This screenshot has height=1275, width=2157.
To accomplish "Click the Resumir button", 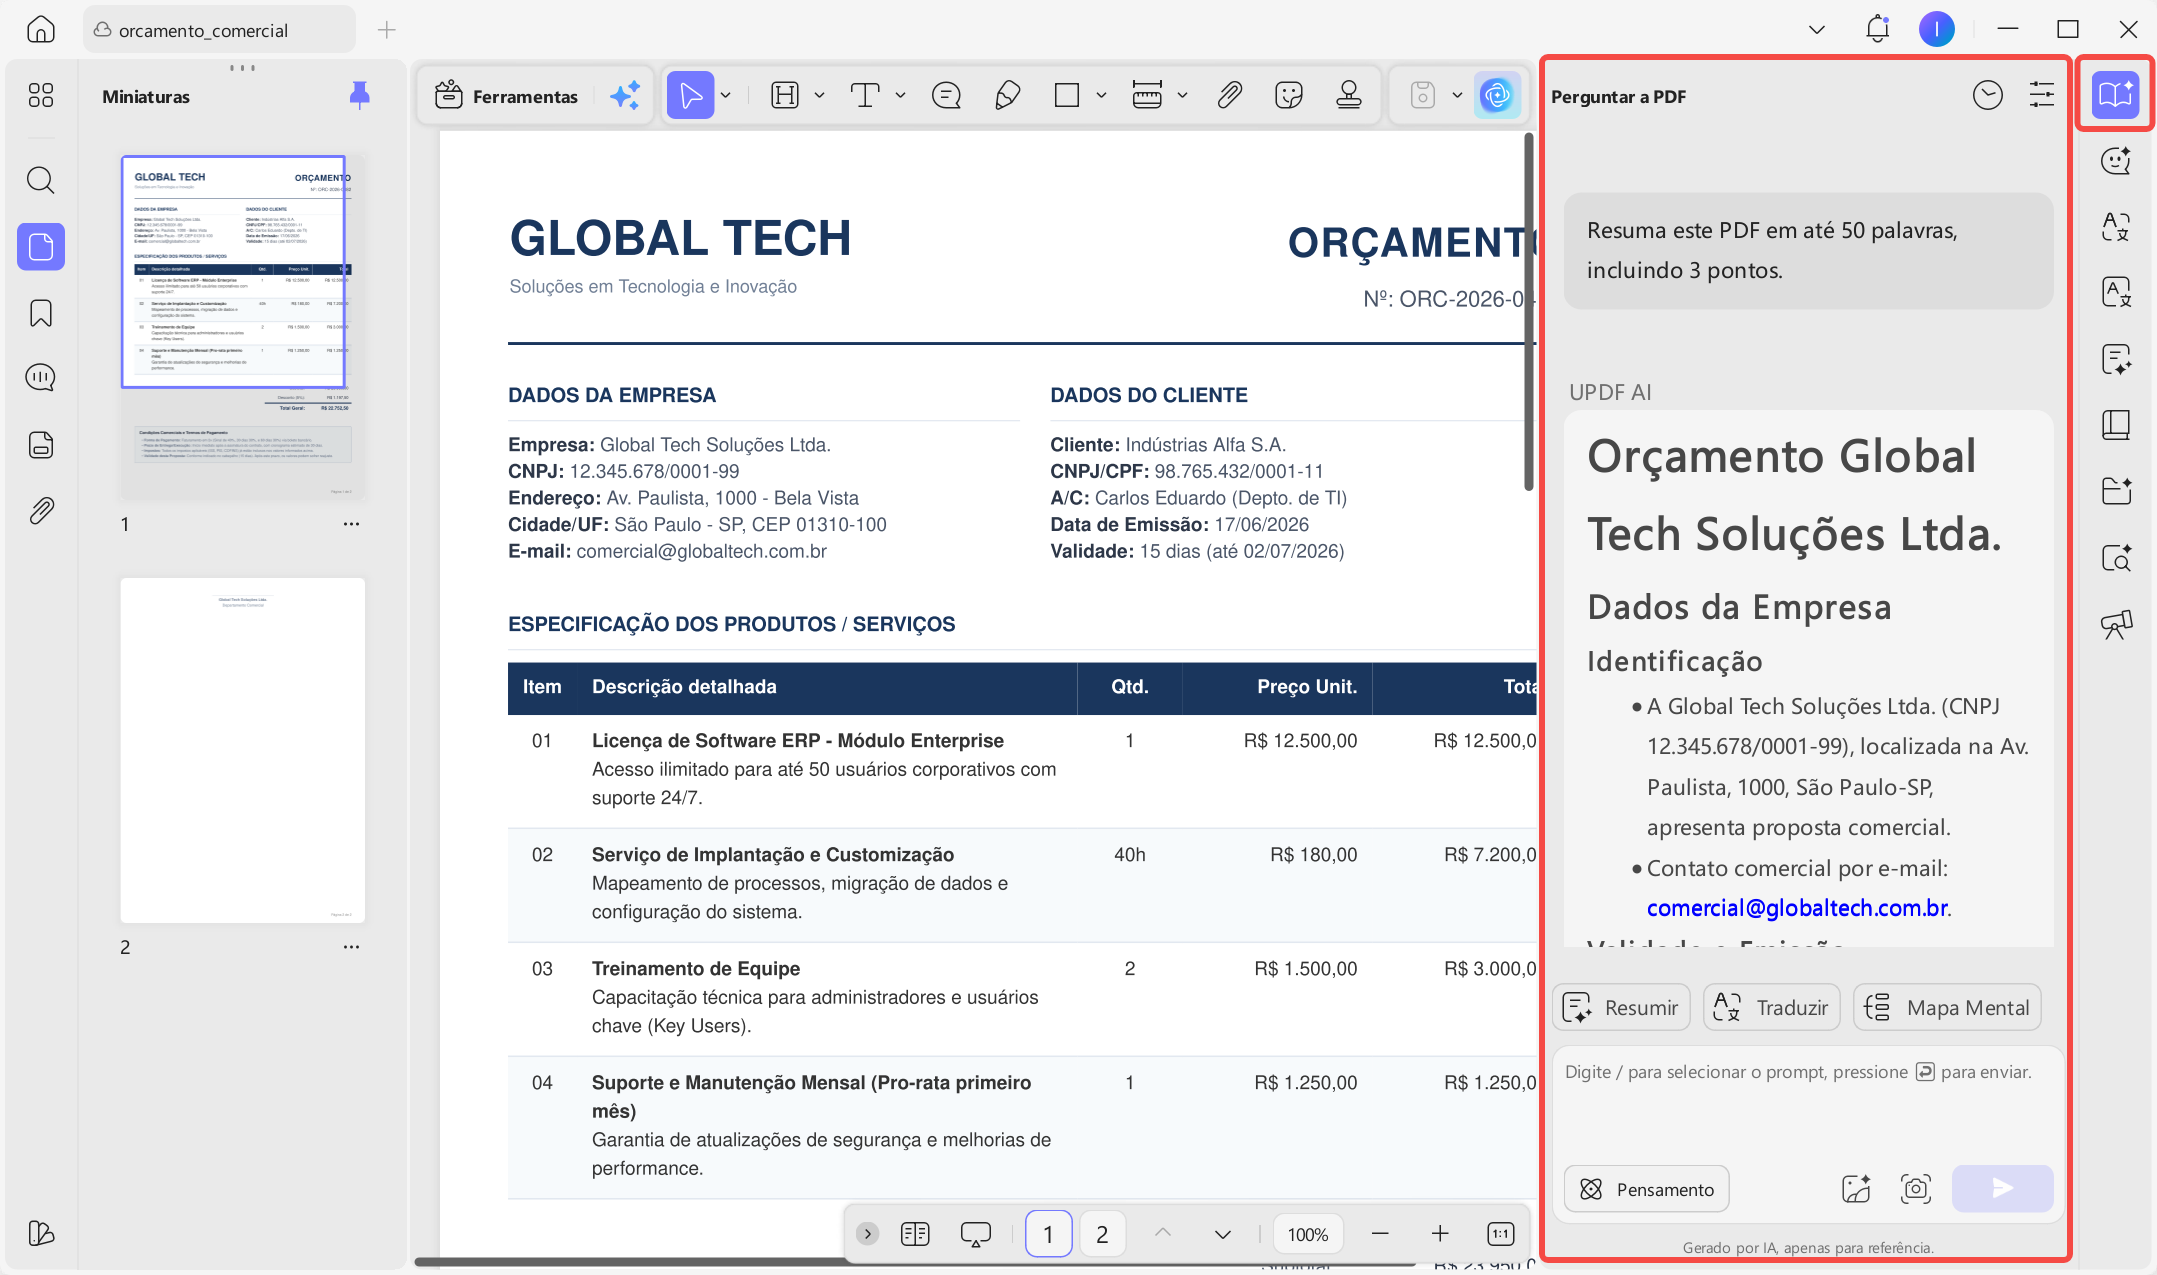I will (x=1621, y=1007).
